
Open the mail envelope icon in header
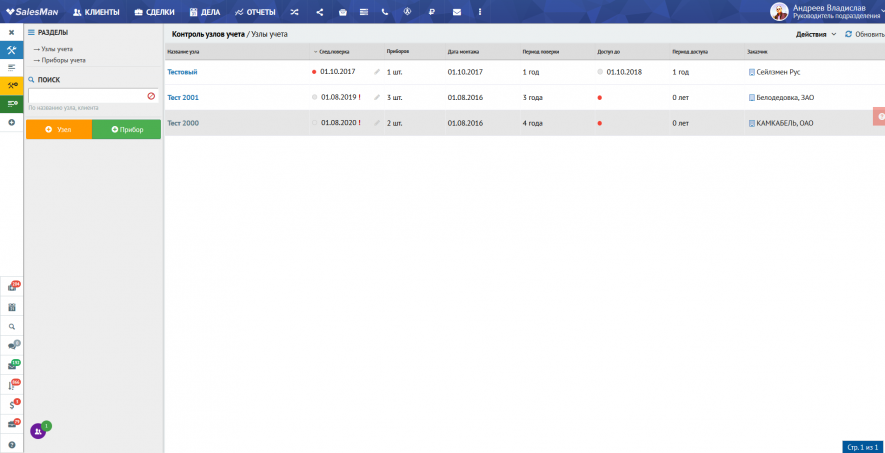(456, 12)
